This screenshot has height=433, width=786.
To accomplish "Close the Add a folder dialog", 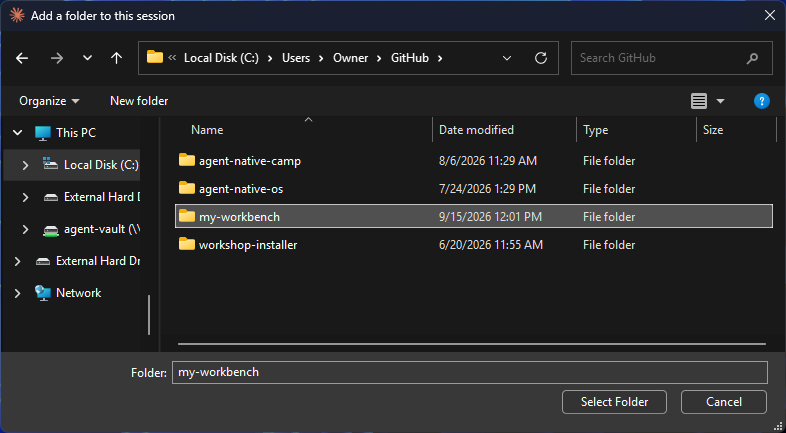I will pos(769,16).
